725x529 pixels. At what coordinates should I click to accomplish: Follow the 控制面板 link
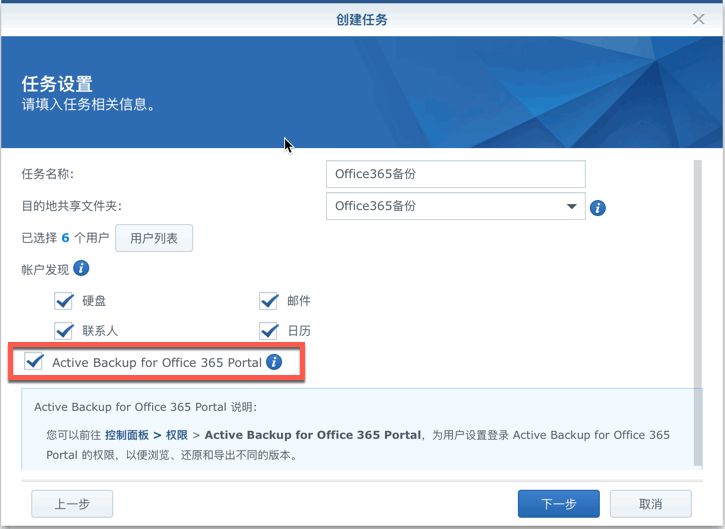(127, 435)
